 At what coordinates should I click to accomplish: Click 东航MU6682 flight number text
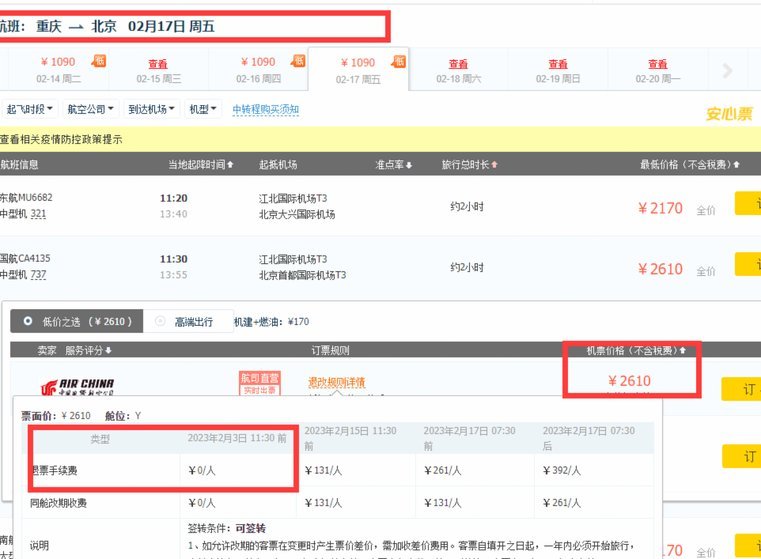(26, 197)
